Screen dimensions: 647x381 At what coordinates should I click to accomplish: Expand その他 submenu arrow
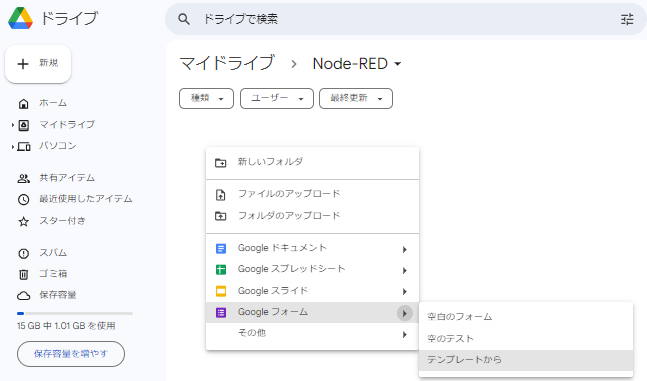pyautogui.click(x=405, y=334)
